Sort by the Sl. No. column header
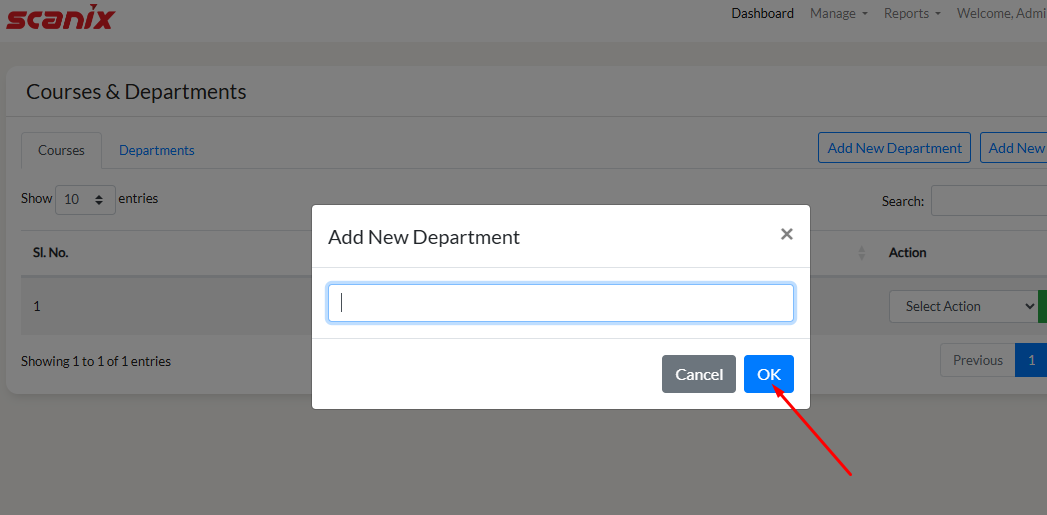The width and height of the screenshot is (1047, 515). click(51, 253)
